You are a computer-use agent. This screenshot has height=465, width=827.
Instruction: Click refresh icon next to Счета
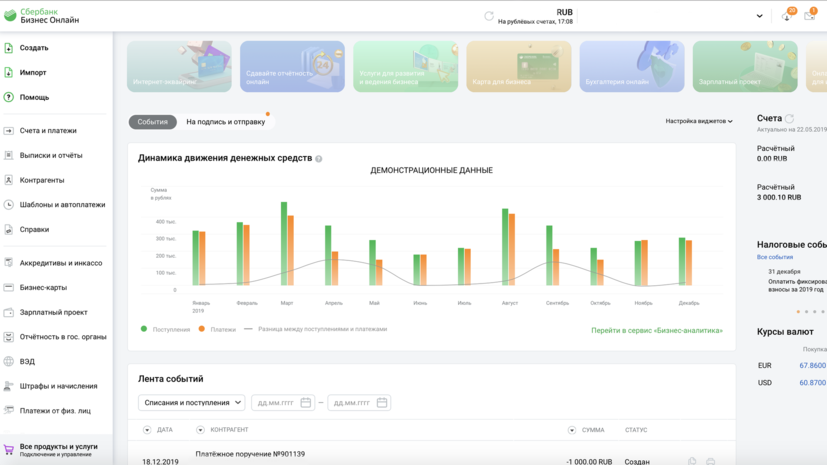tap(790, 119)
